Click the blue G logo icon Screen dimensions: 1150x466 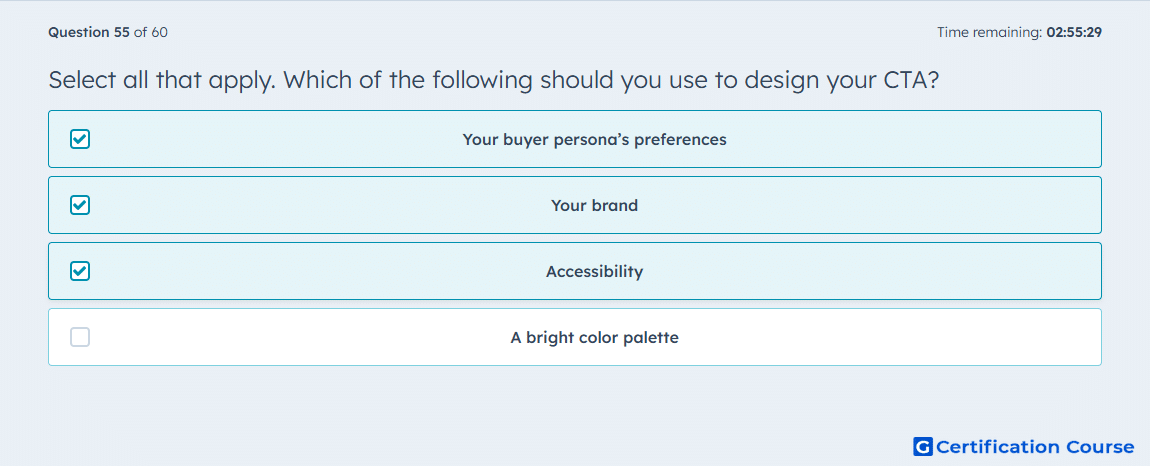point(923,446)
